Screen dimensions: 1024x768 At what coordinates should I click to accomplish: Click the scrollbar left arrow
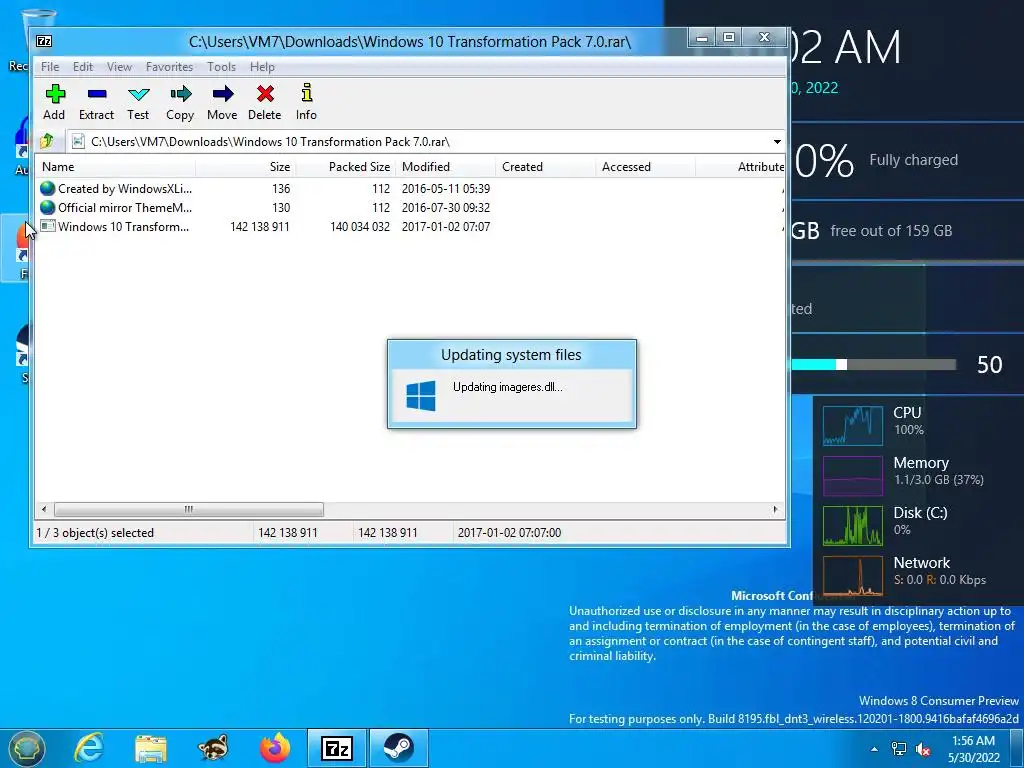[x=44, y=509]
